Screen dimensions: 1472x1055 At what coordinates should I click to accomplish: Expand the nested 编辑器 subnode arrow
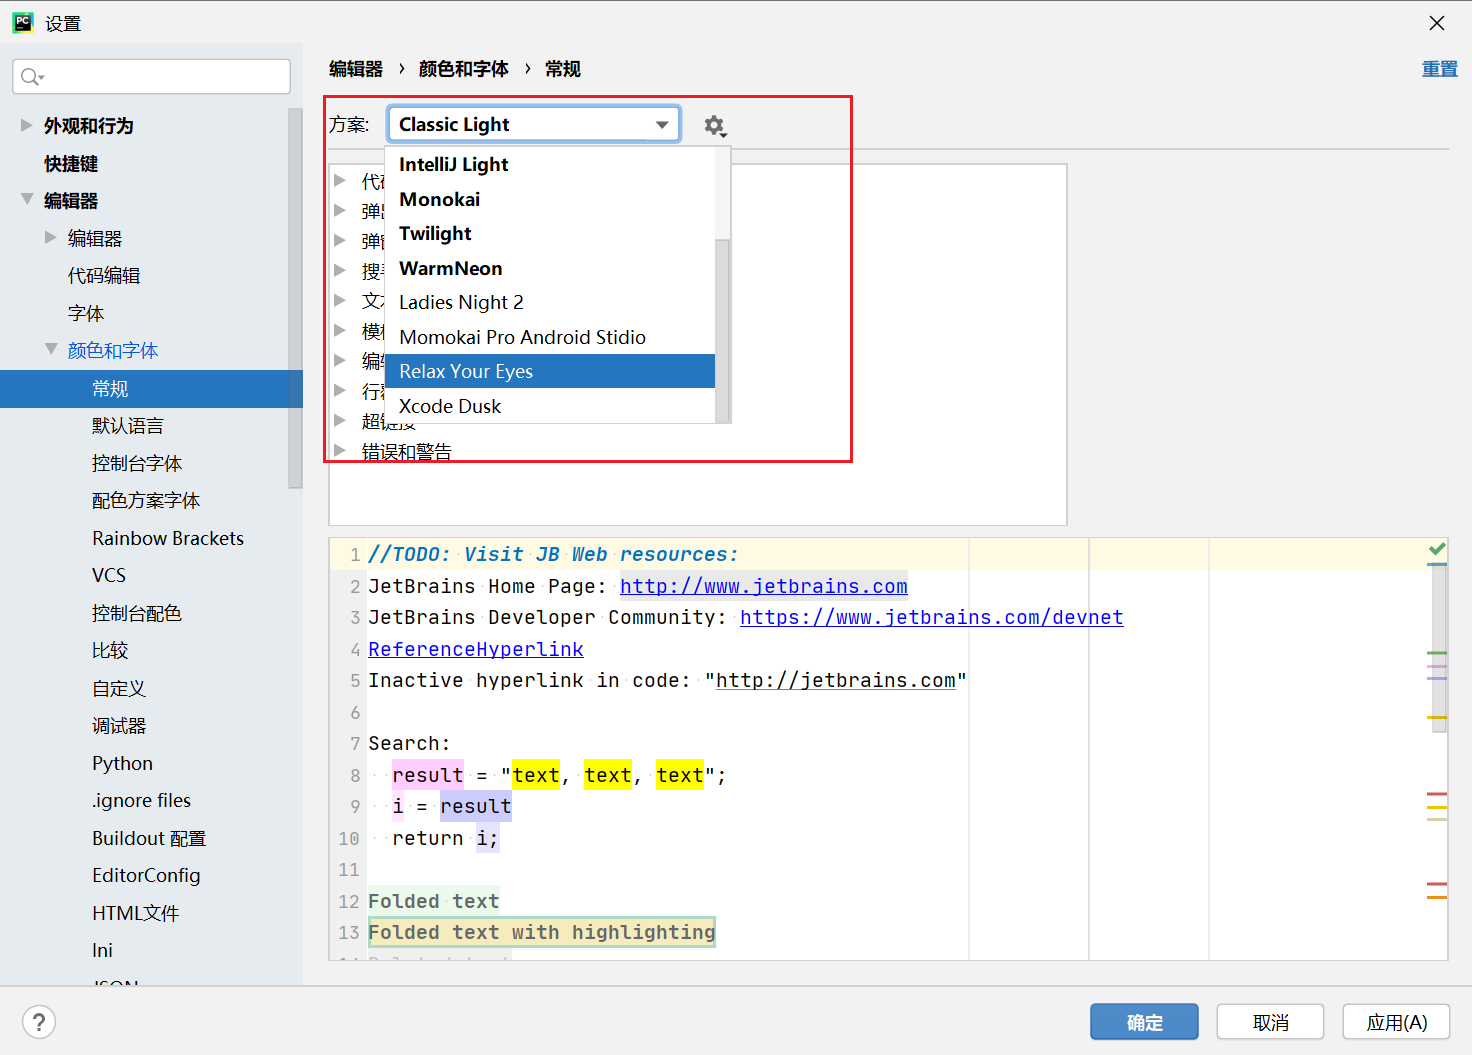pos(51,237)
